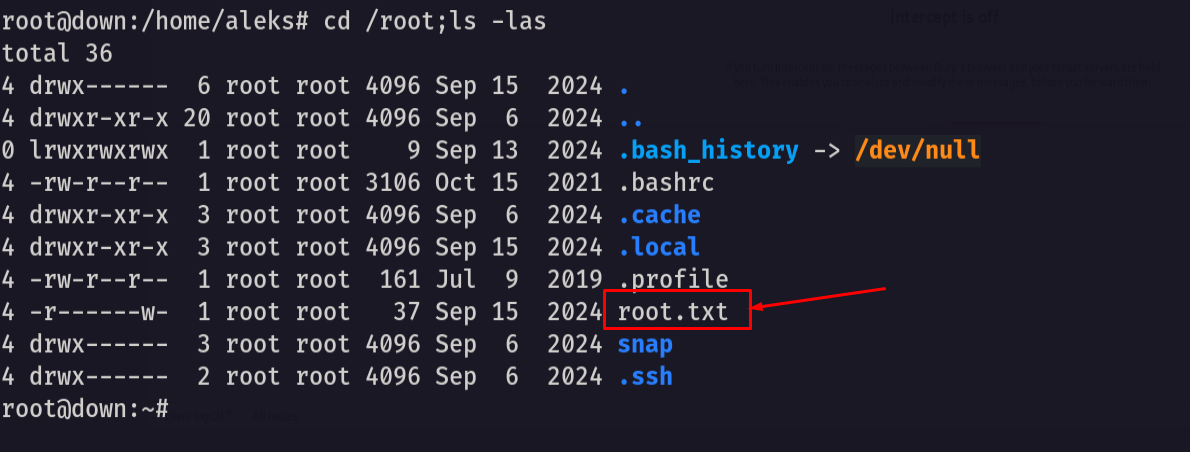Click the .cache directory name

[x=659, y=215]
